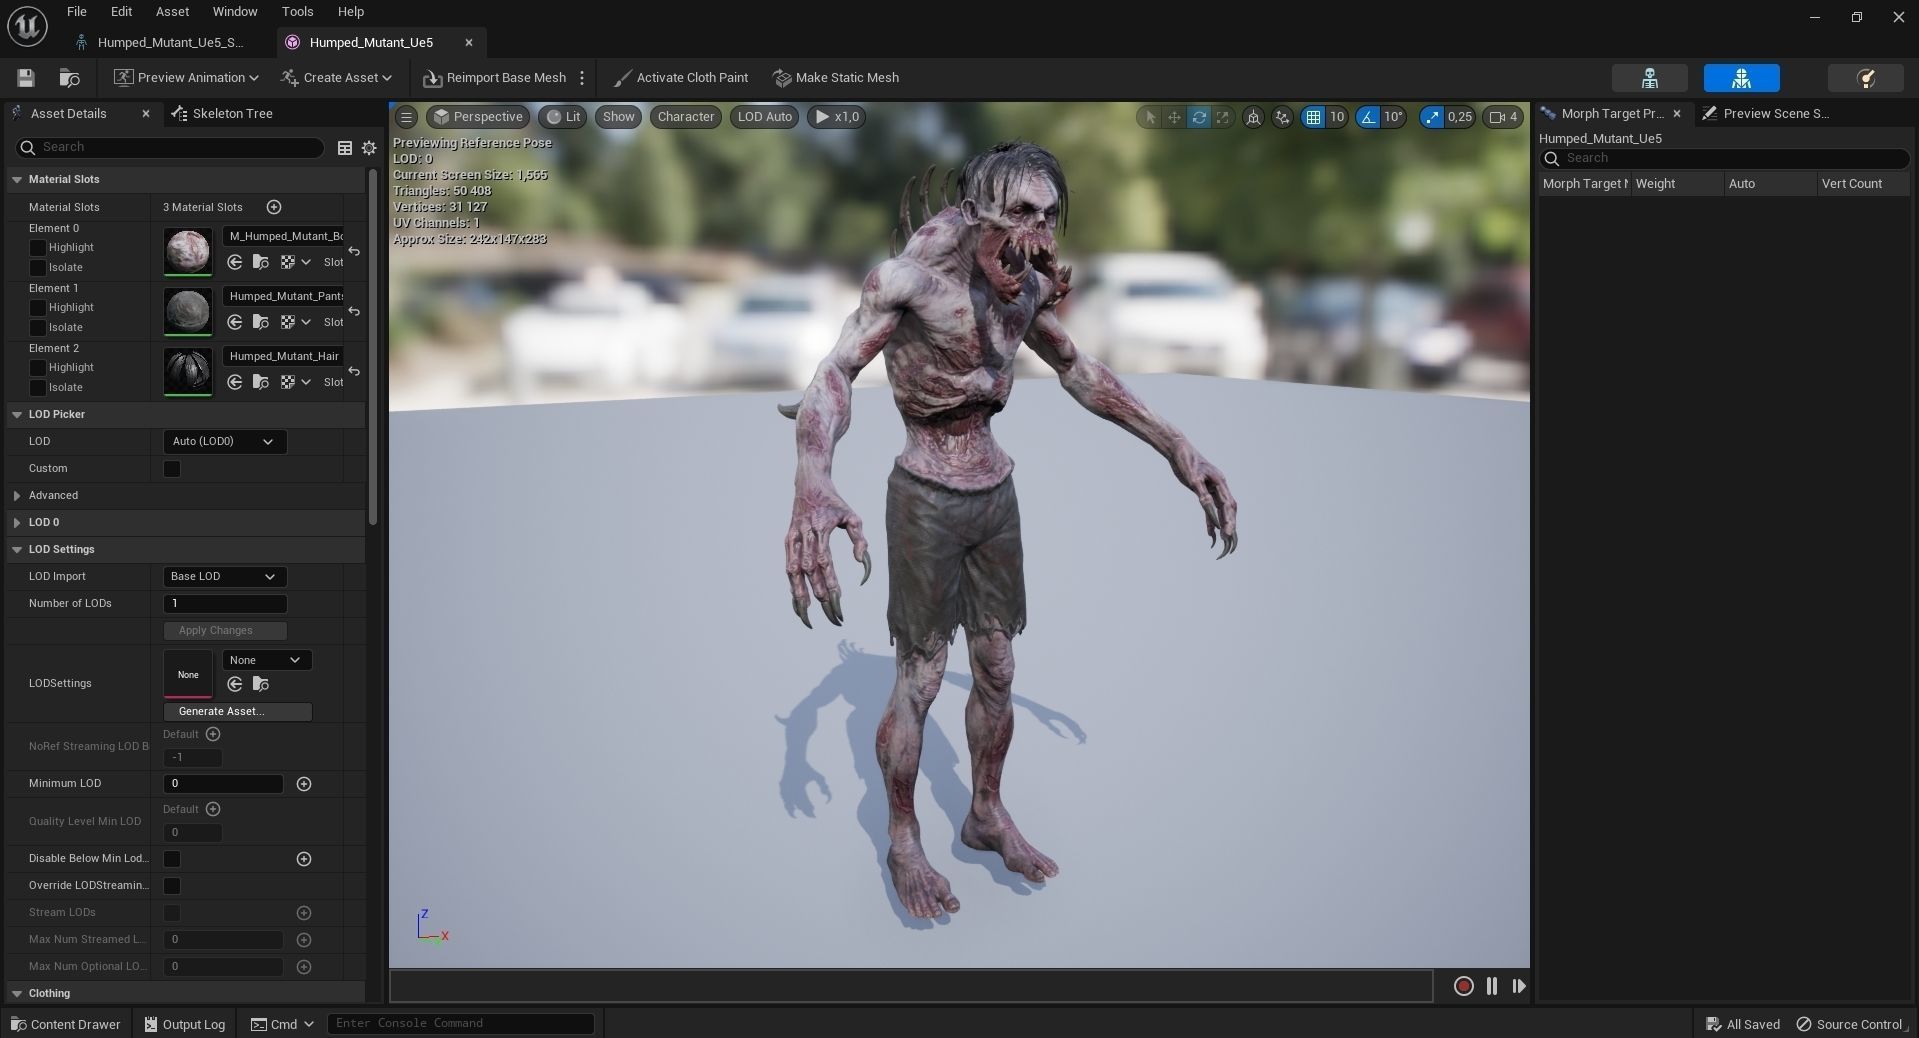The height and width of the screenshot is (1038, 1919).
Task: Use selected asset for Element 1 material
Action: (235, 322)
